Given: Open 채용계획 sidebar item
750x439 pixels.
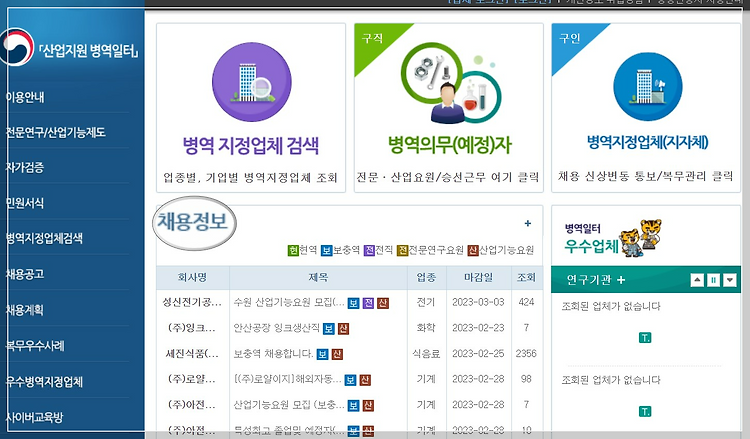Looking at the screenshot, I should (24, 310).
